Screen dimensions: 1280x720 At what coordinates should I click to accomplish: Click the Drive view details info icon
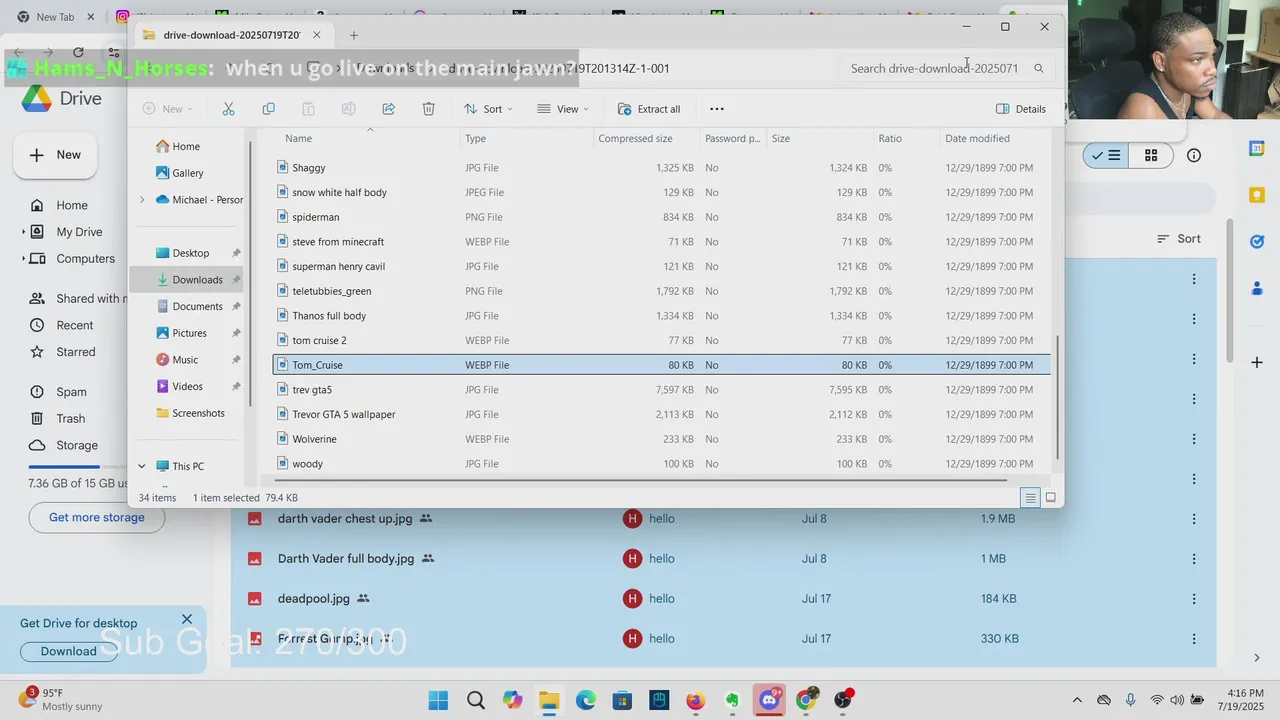point(1194,156)
